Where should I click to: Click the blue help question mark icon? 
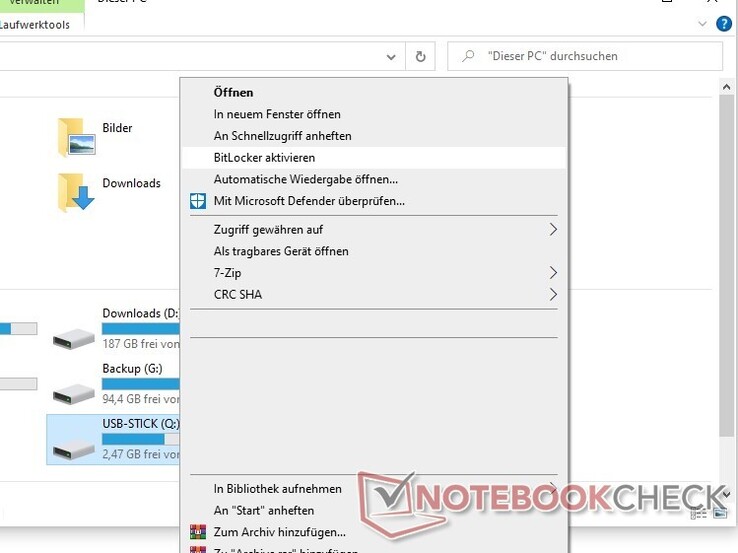click(724, 24)
